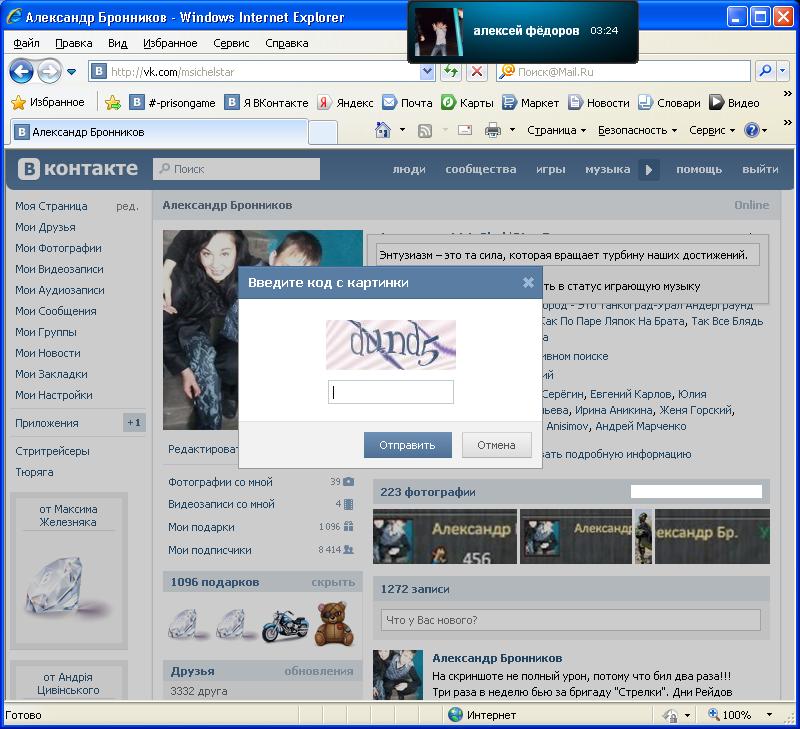
Task: Click ред. next to Моя Страница
Action: coord(127,206)
